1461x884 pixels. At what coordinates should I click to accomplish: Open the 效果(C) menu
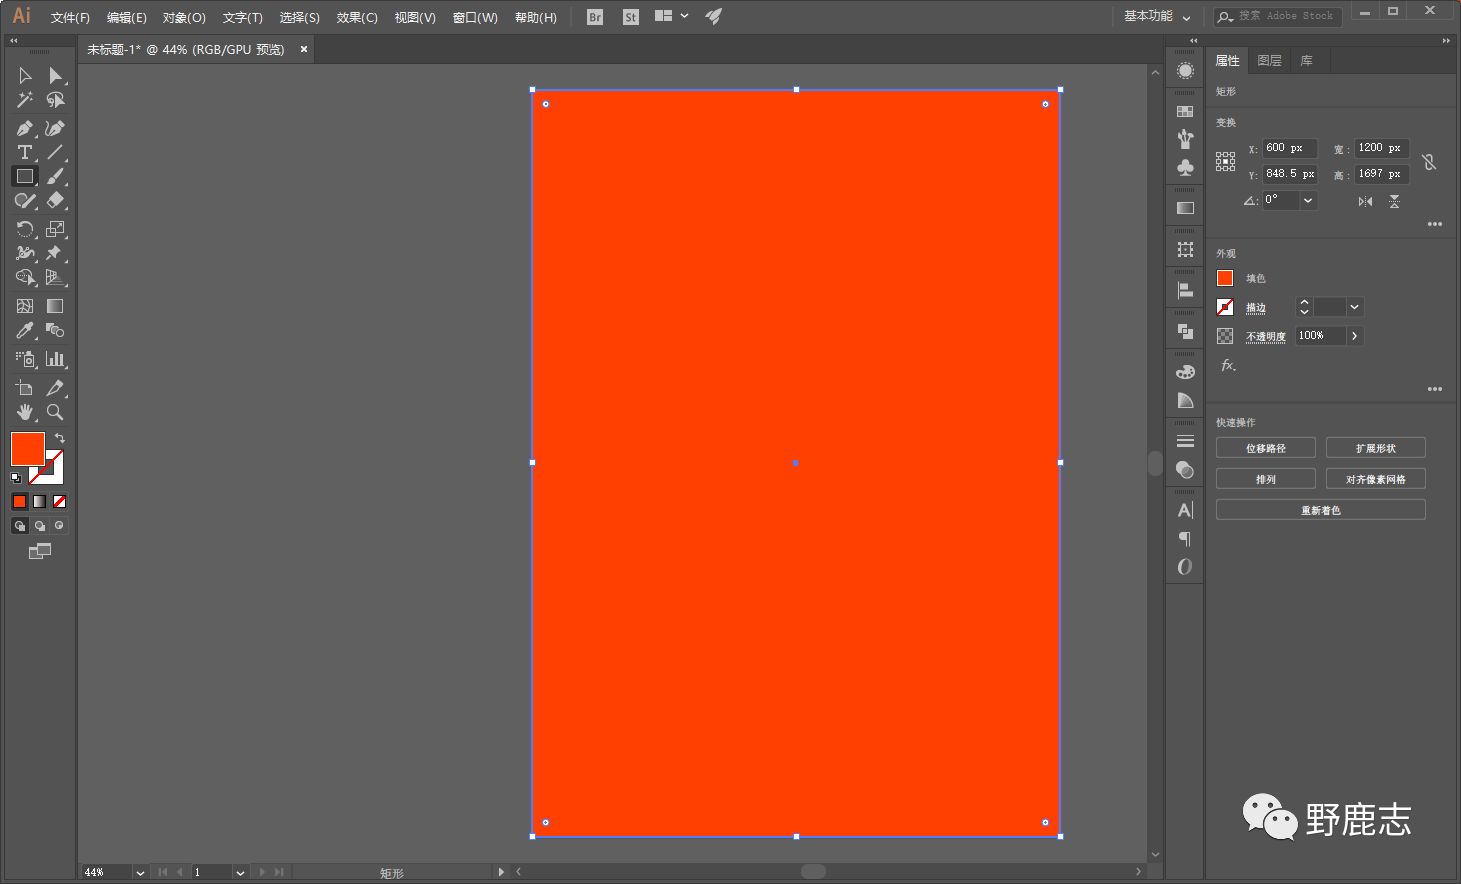pyautogui.click(x=357, y=17)
